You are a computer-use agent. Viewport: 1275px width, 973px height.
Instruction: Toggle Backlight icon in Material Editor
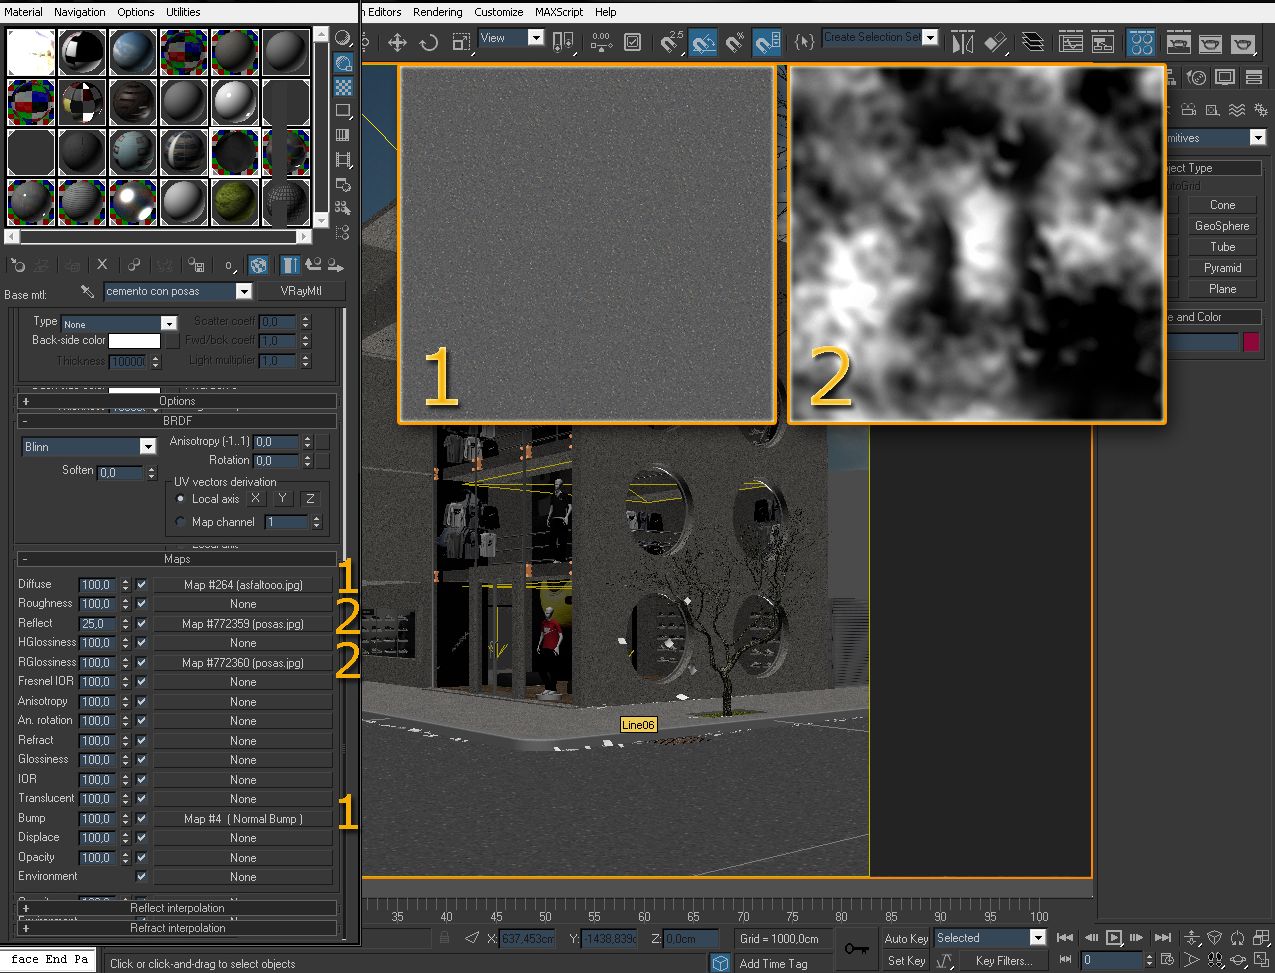click(343, 63)
